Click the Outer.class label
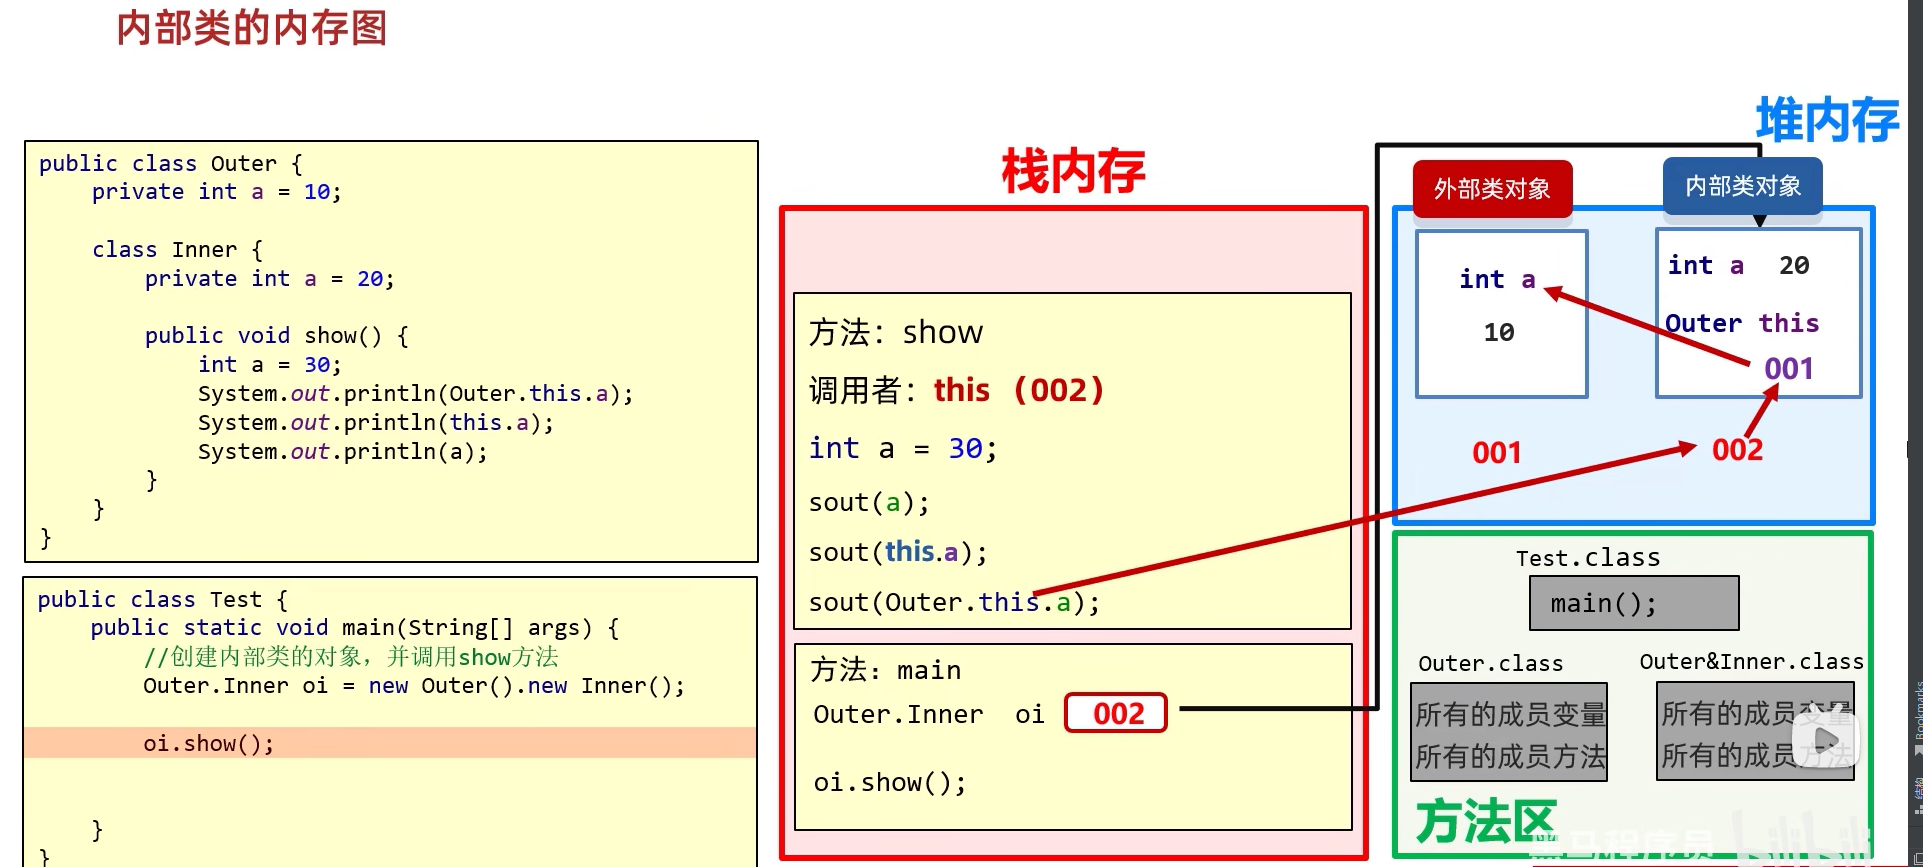1923x867 pixels. point(1490,663)
